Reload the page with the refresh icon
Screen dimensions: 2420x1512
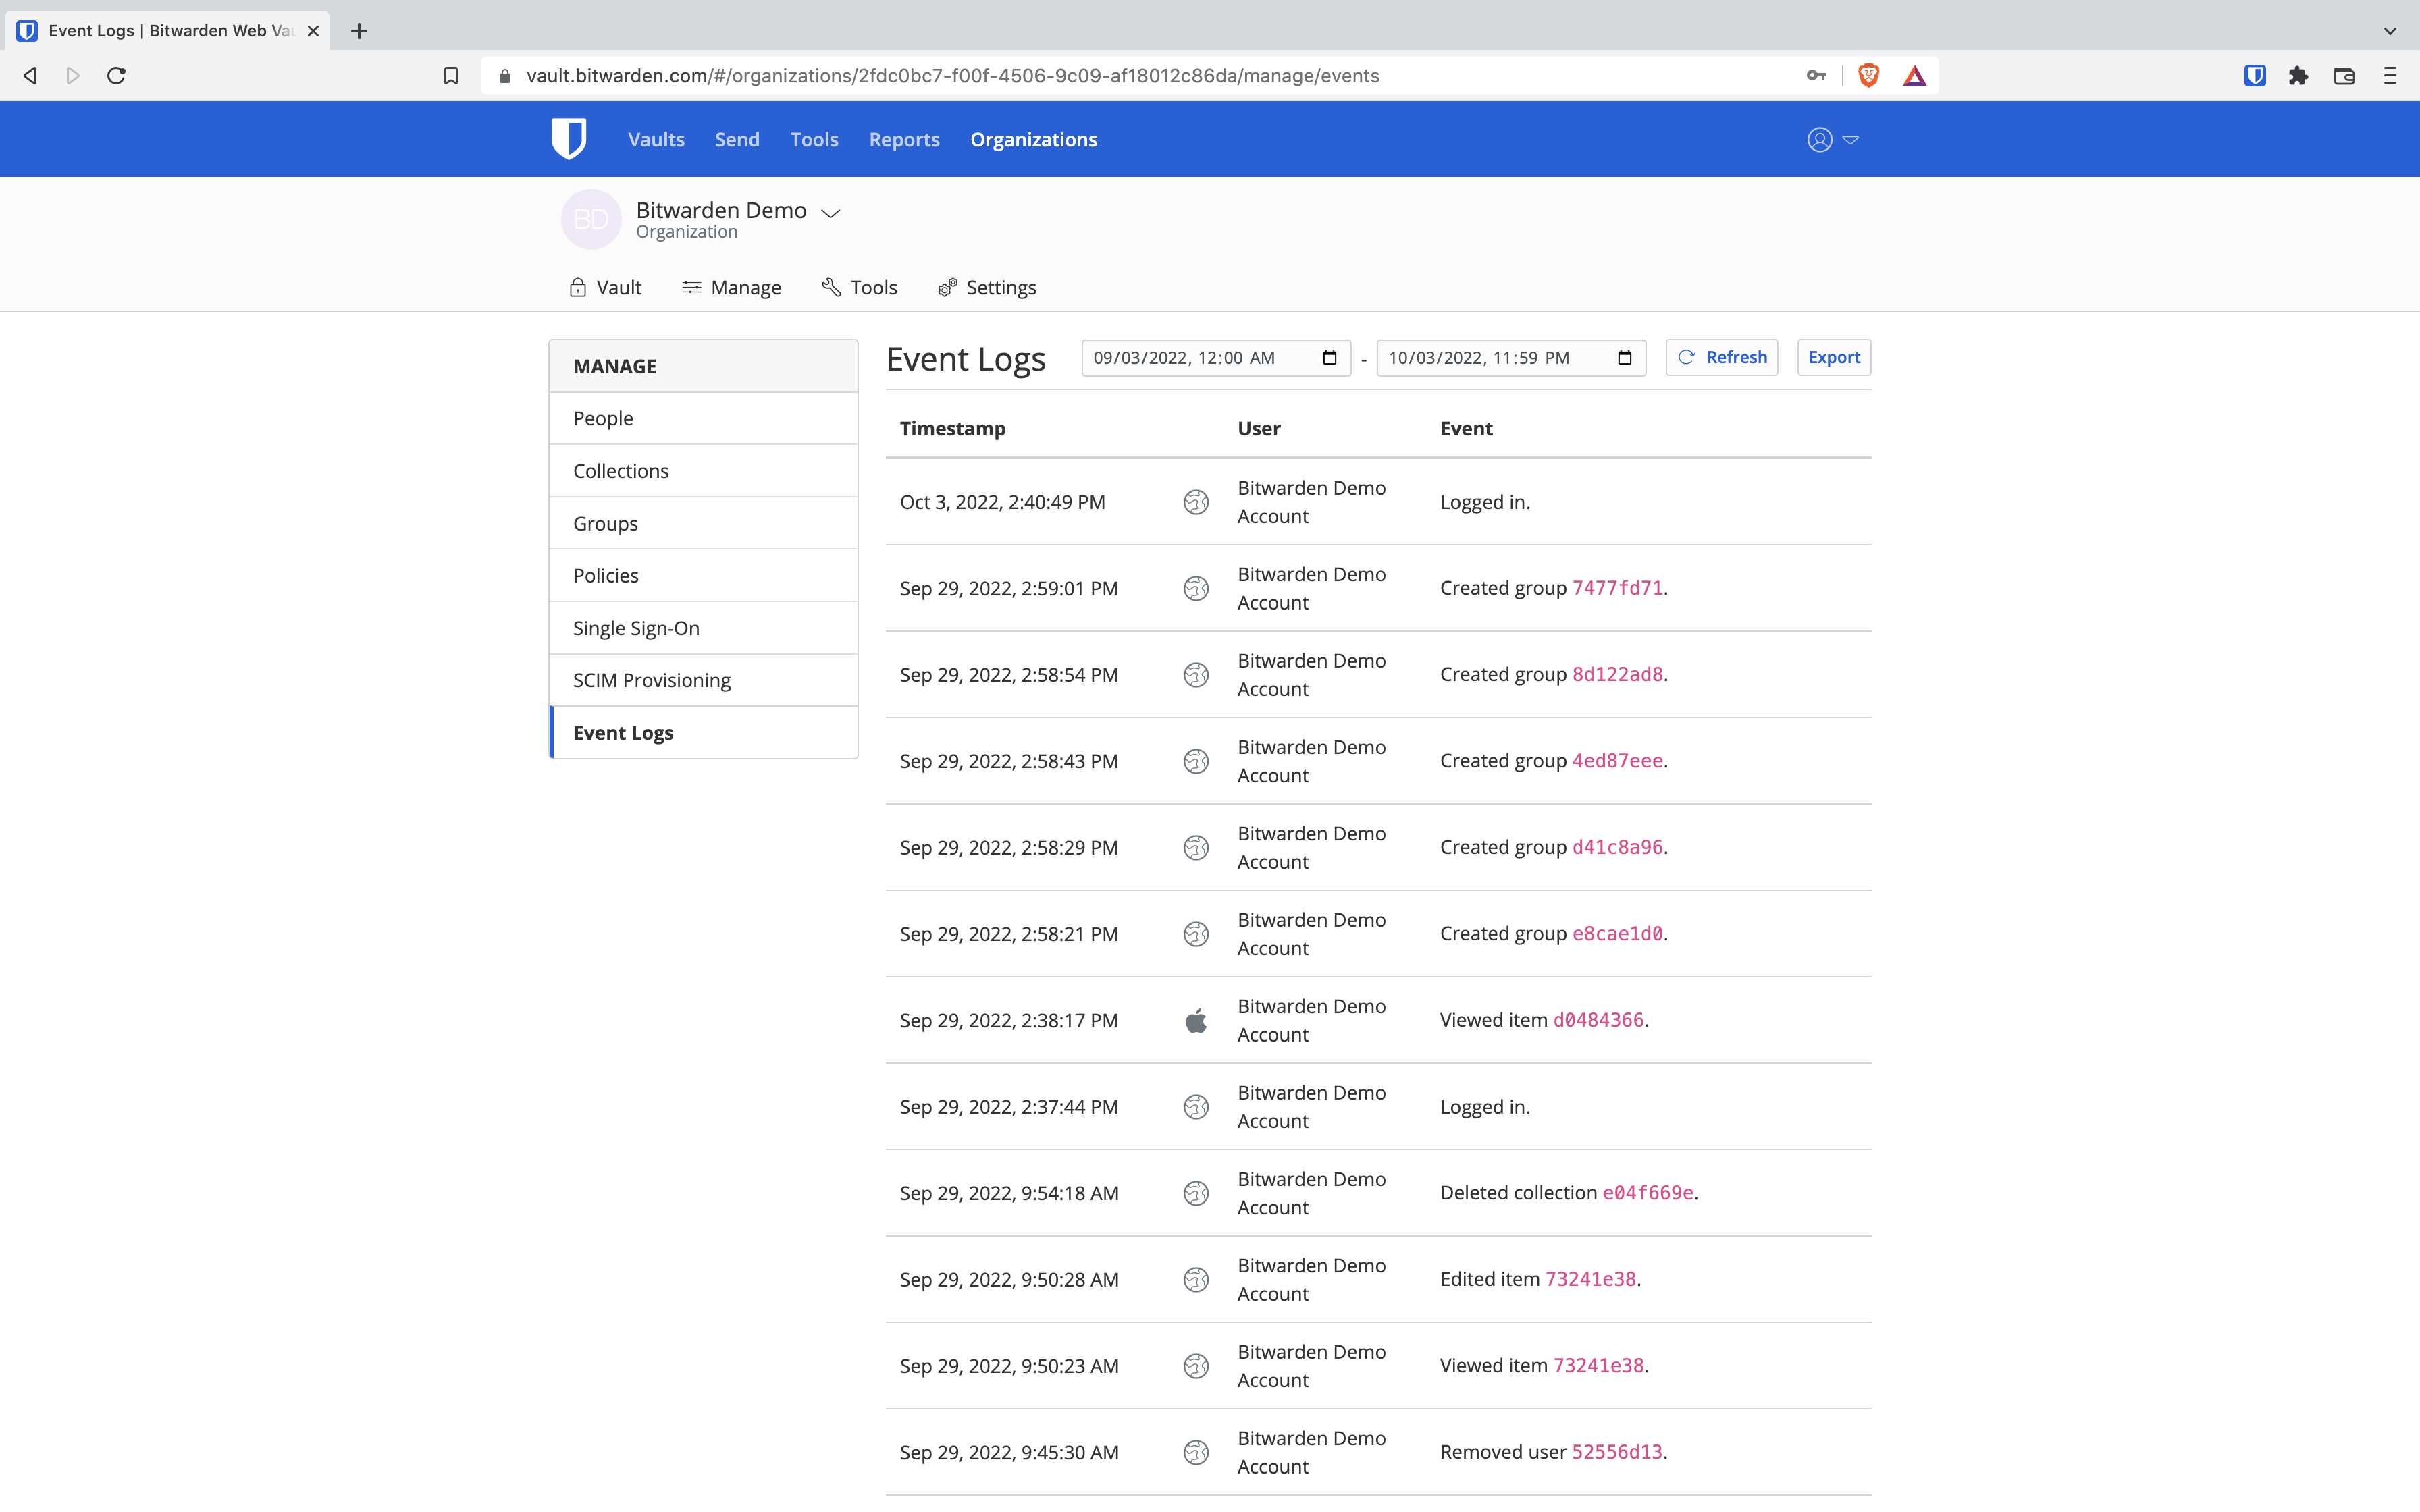pyautogui.click(x=116, y=76)
